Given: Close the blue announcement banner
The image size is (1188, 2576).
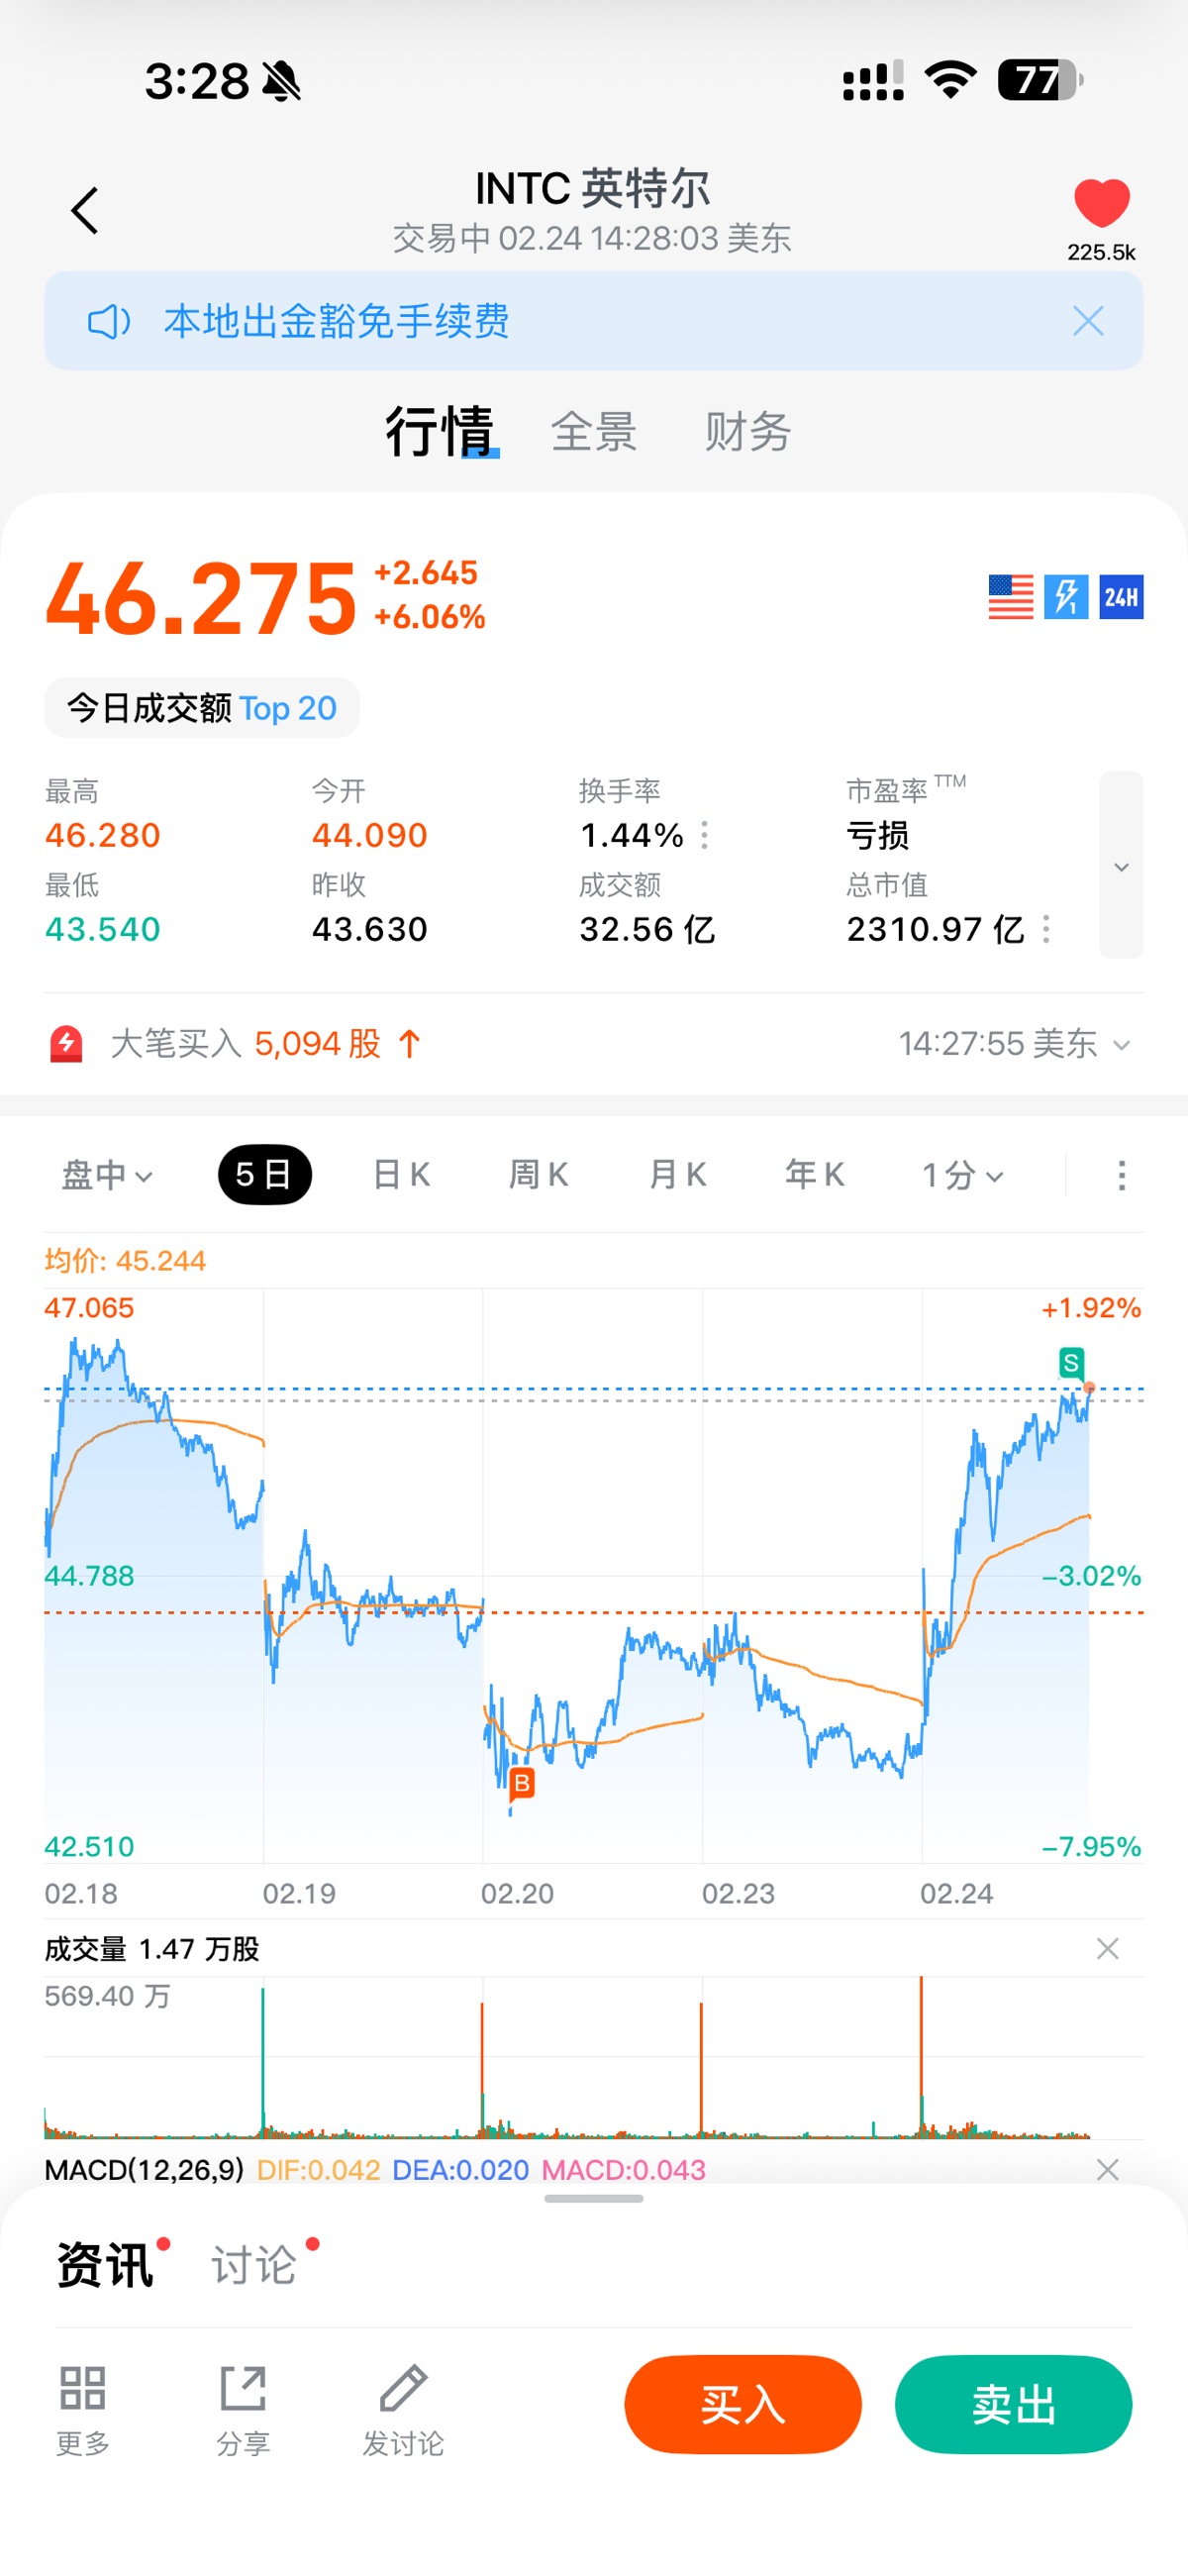Looking at the screenshot, I should (1088, 321).
